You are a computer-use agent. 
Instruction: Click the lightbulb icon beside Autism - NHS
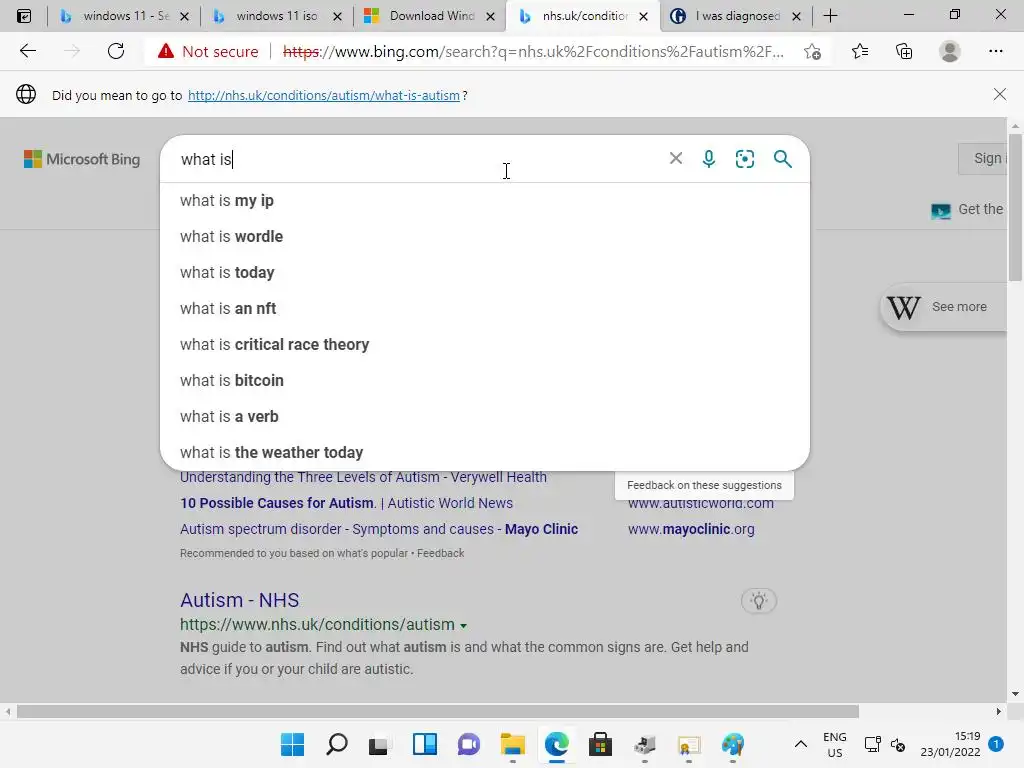758,601
